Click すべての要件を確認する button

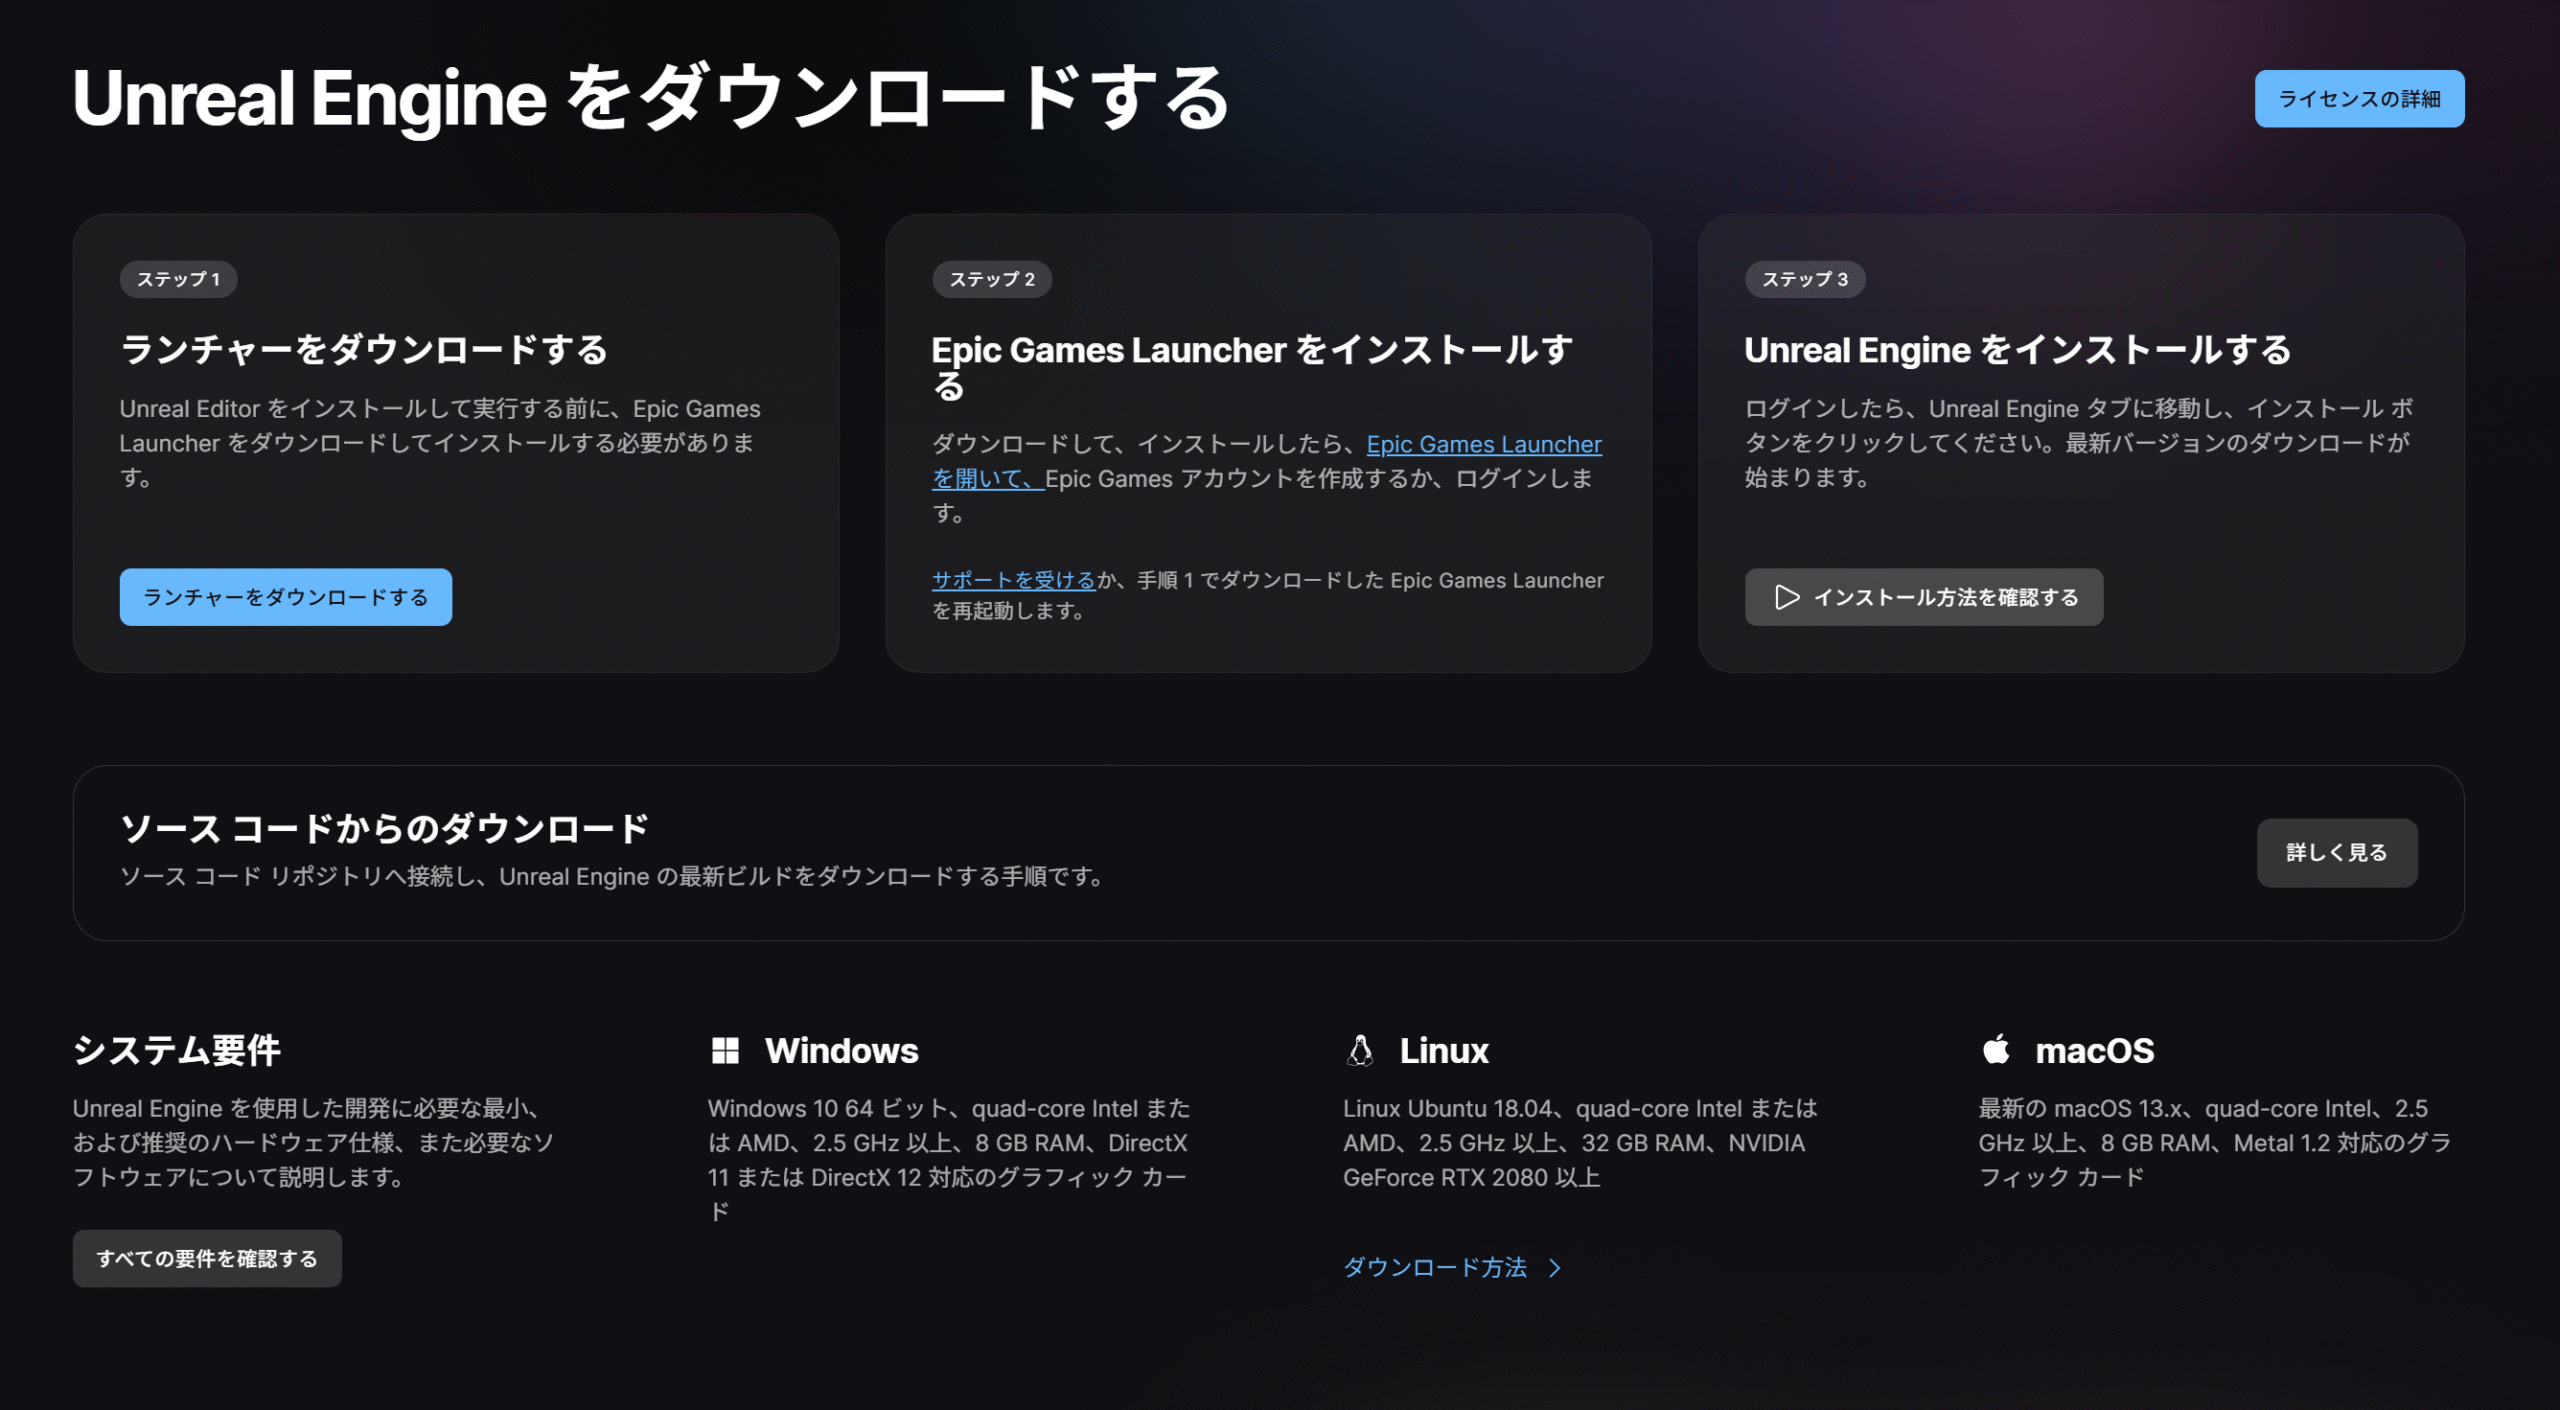207,1258
